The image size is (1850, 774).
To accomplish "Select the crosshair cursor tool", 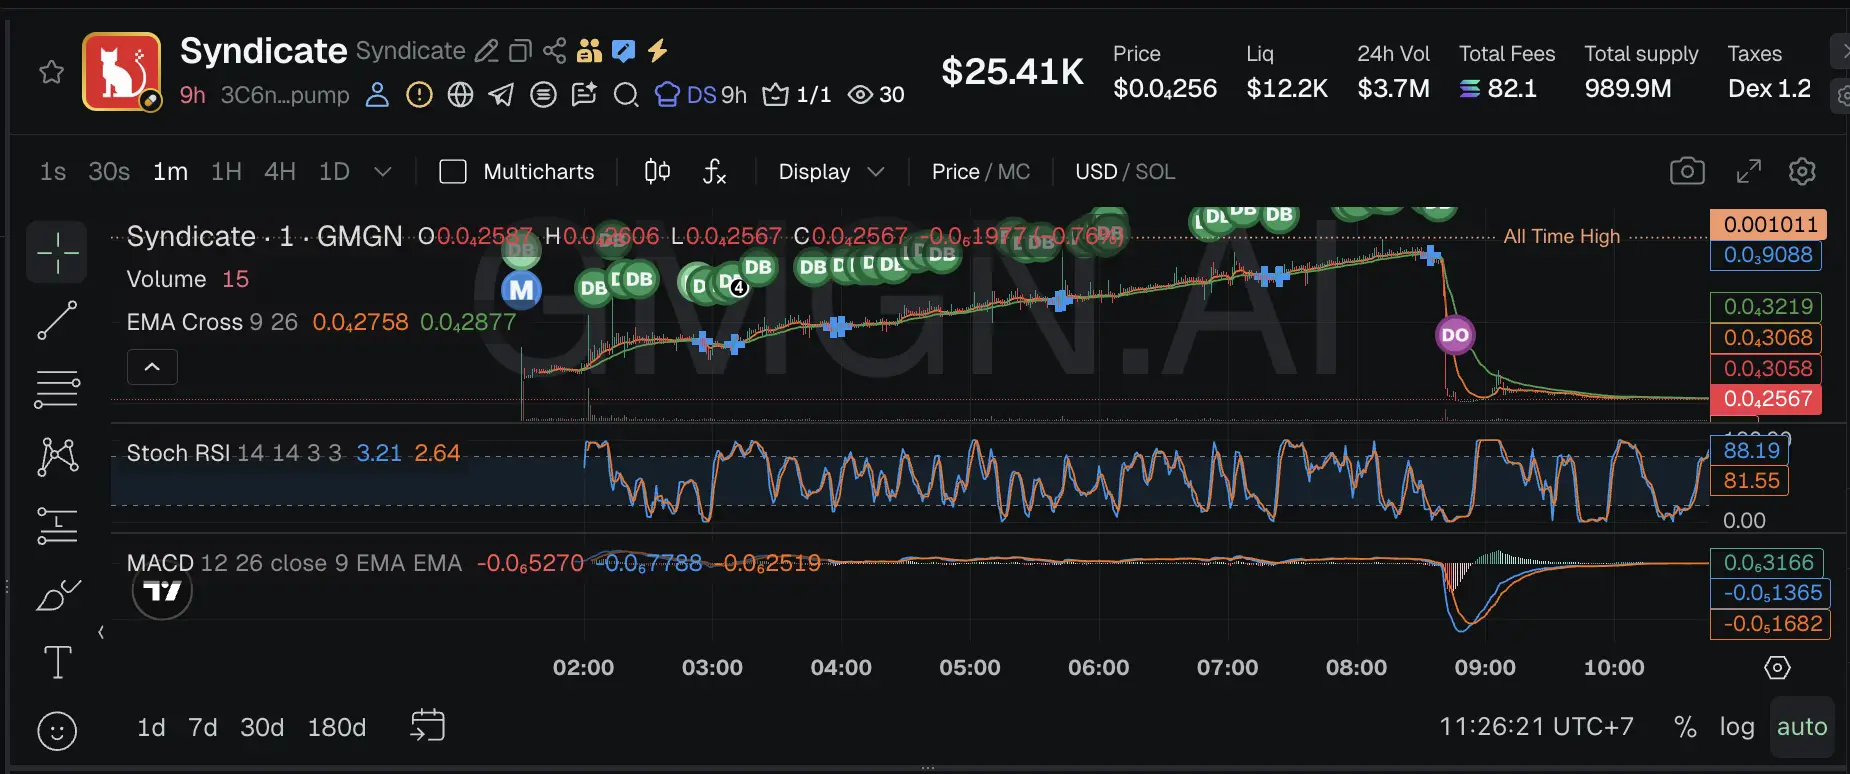I will (57, 252).
